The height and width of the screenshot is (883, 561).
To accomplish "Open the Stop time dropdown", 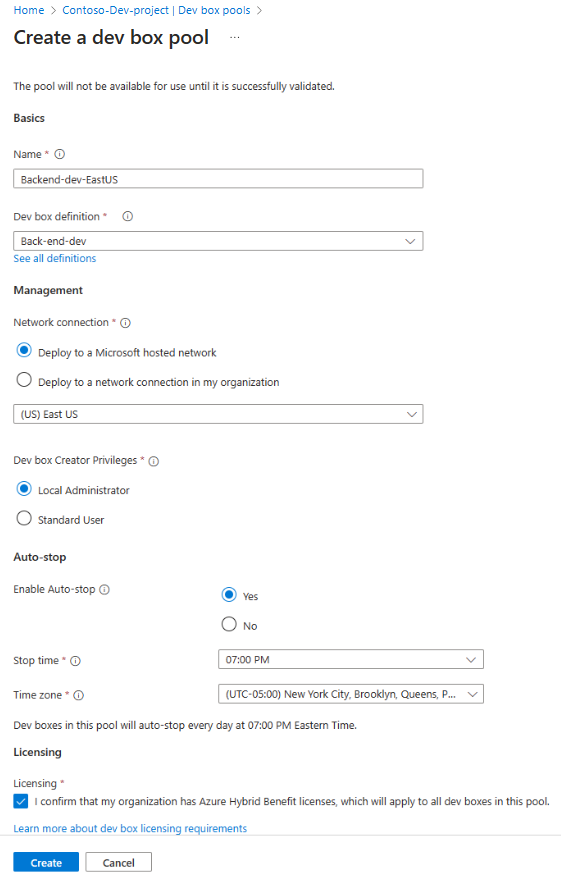I will (x=350, y=659).
